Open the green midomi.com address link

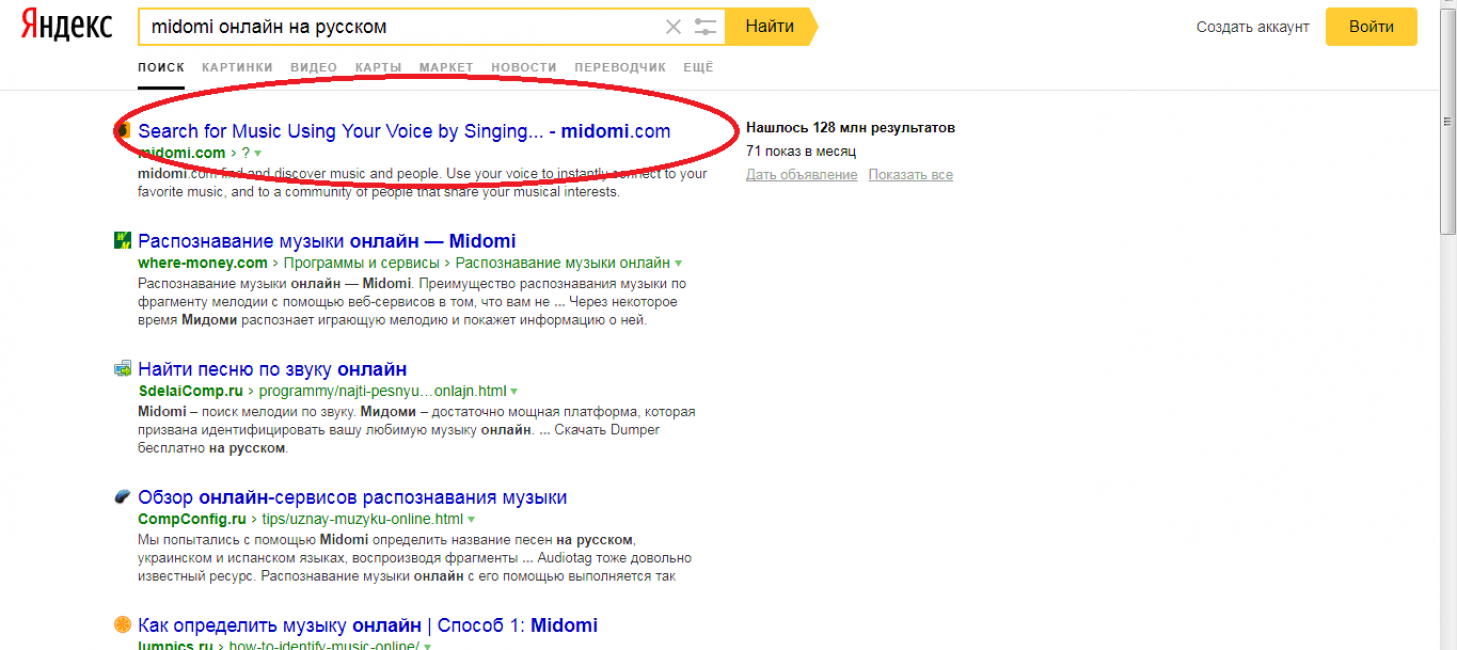(x=182, y=153)
